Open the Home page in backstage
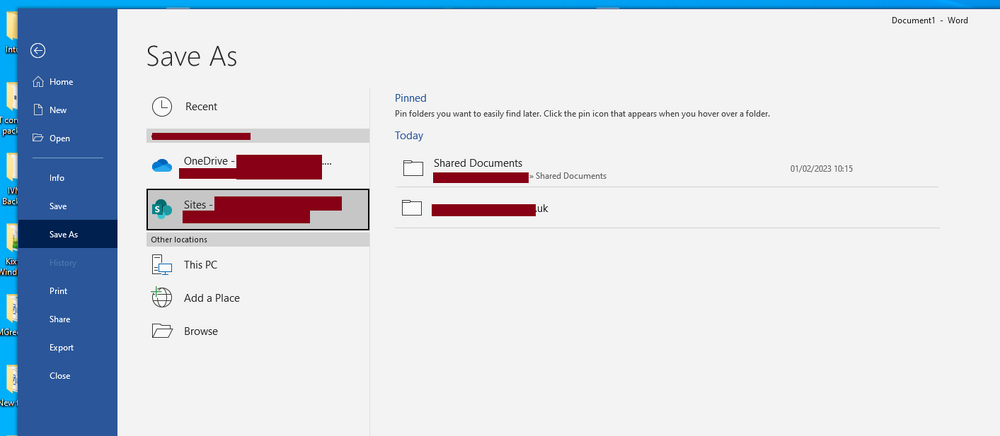This screenshot has width=1000, height=436. [61, 82]
